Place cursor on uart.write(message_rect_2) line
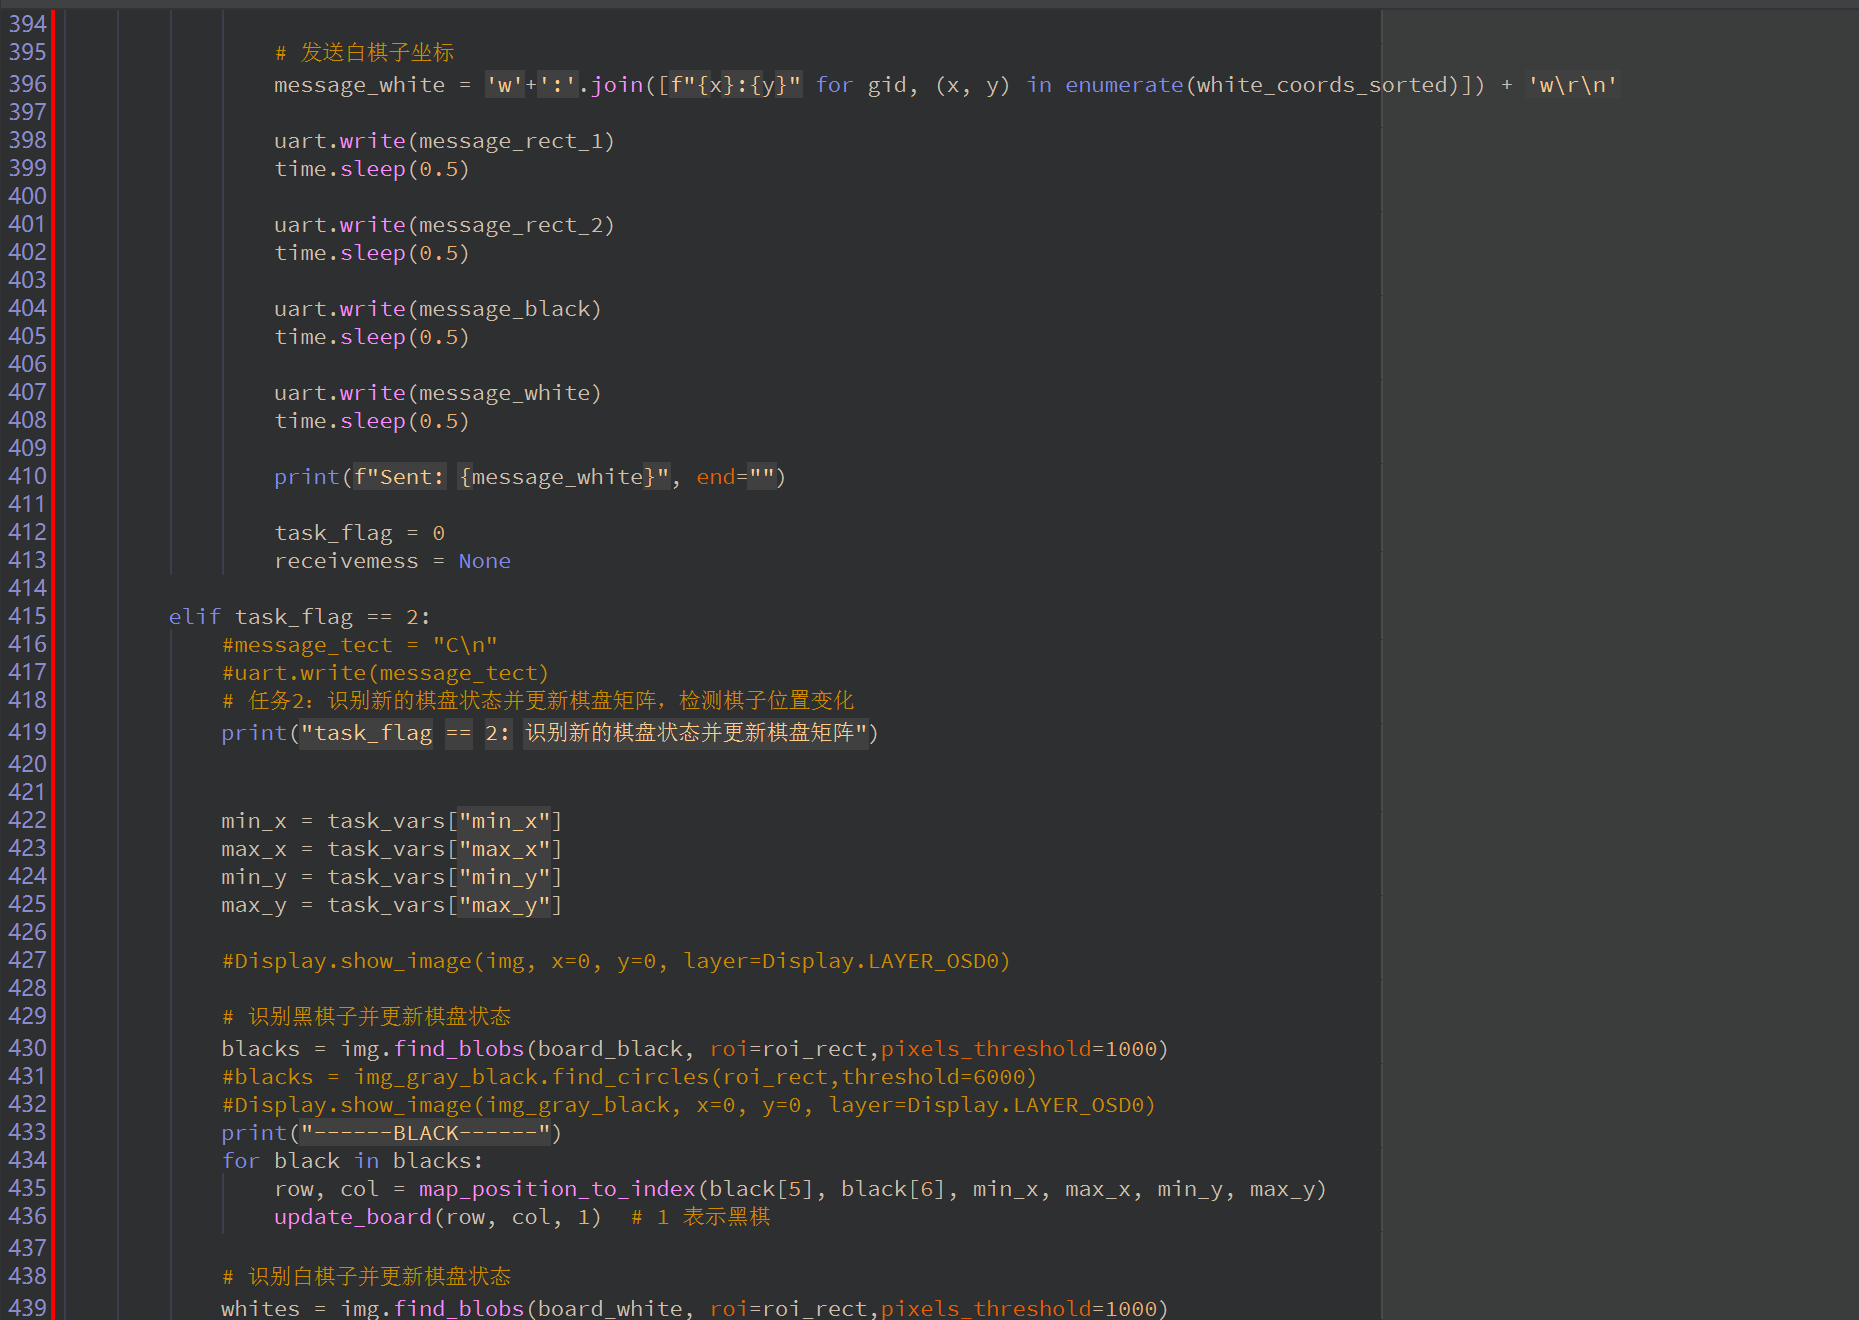Viewport: 1859px width, 1320px height. point(444,225)
